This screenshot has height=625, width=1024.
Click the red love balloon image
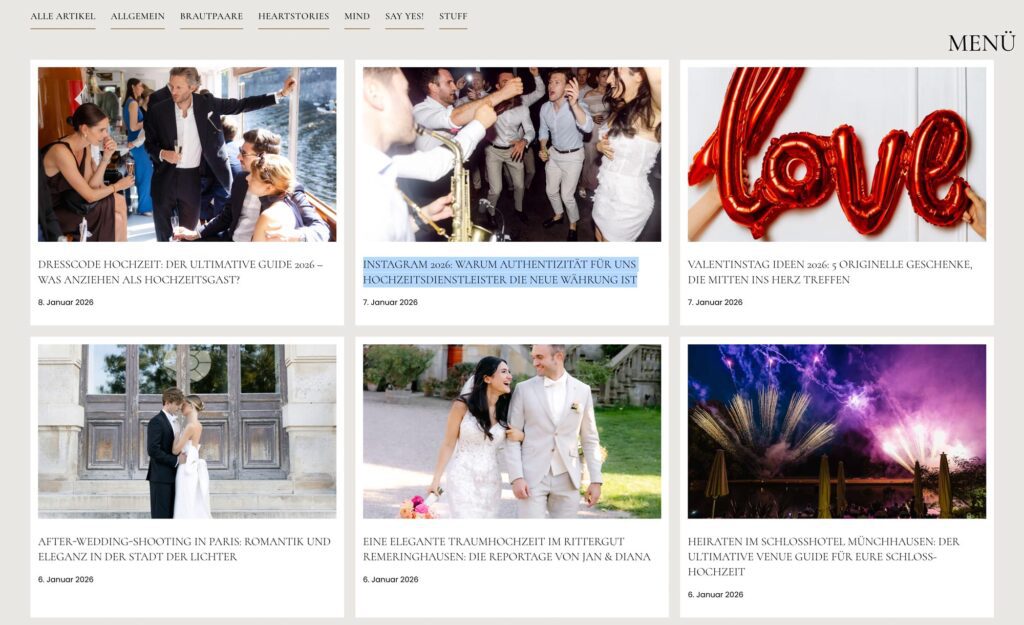coord(836,154)
